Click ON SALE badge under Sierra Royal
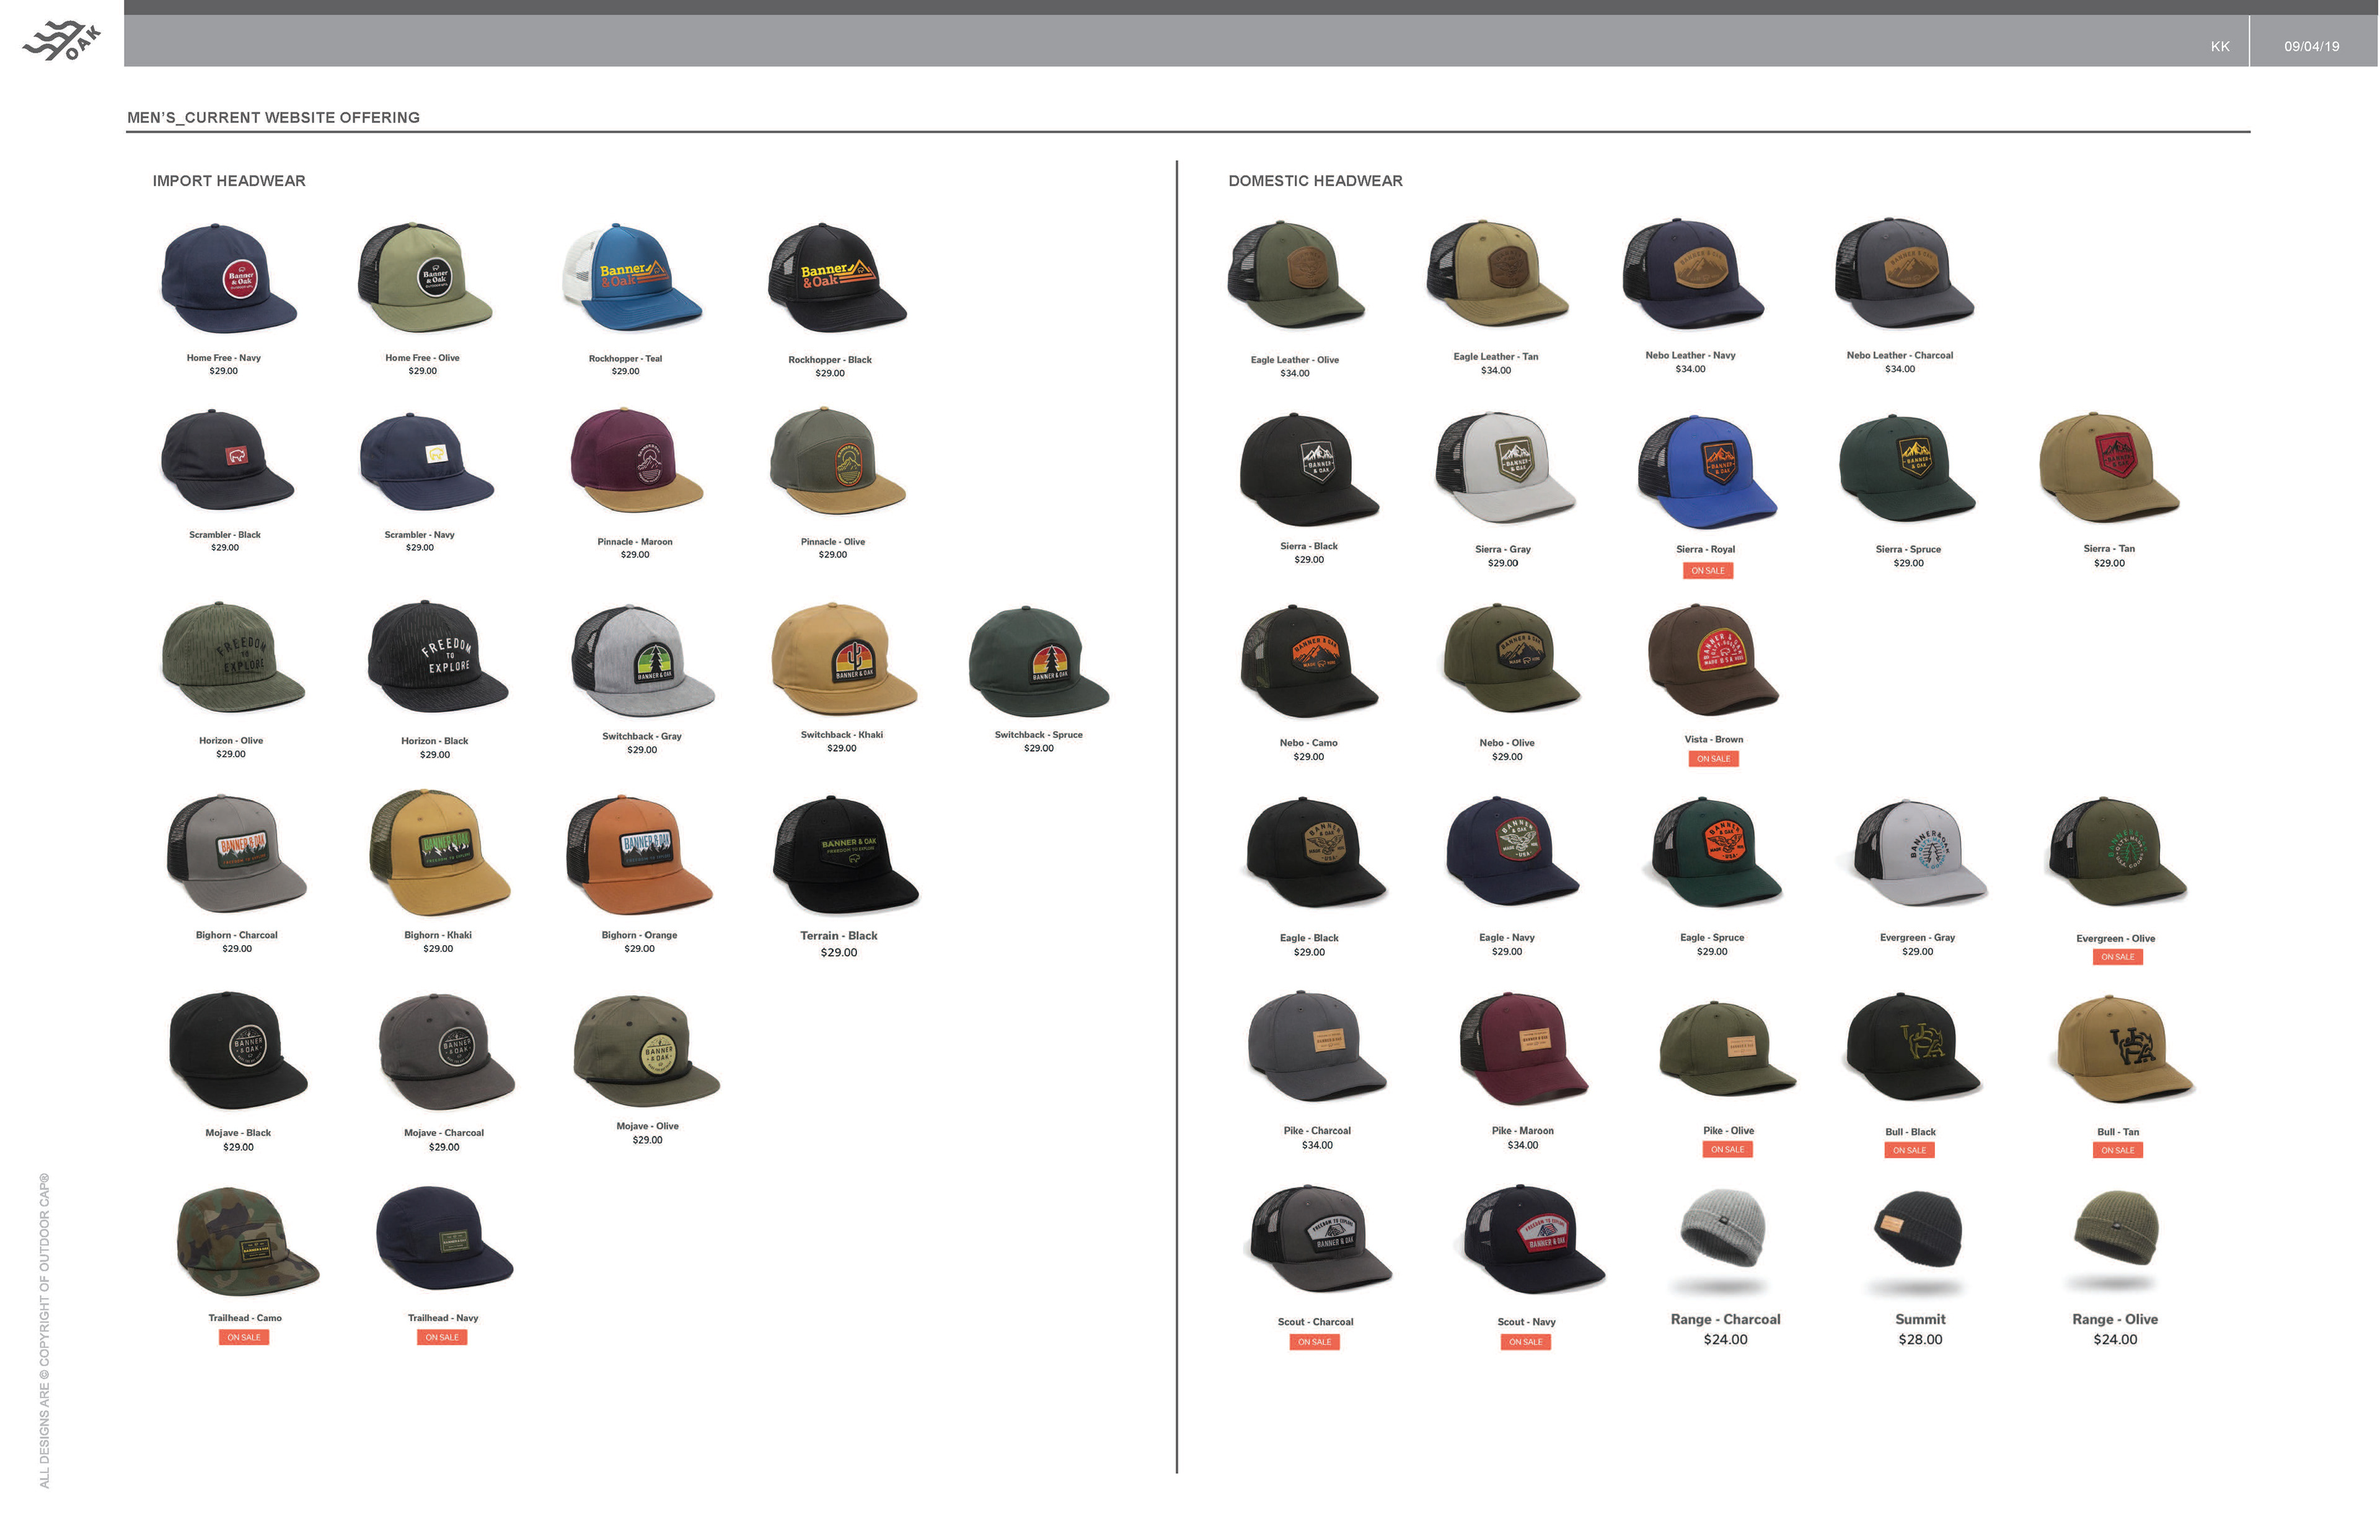2380x1540 pixels. coord(1707,571)
